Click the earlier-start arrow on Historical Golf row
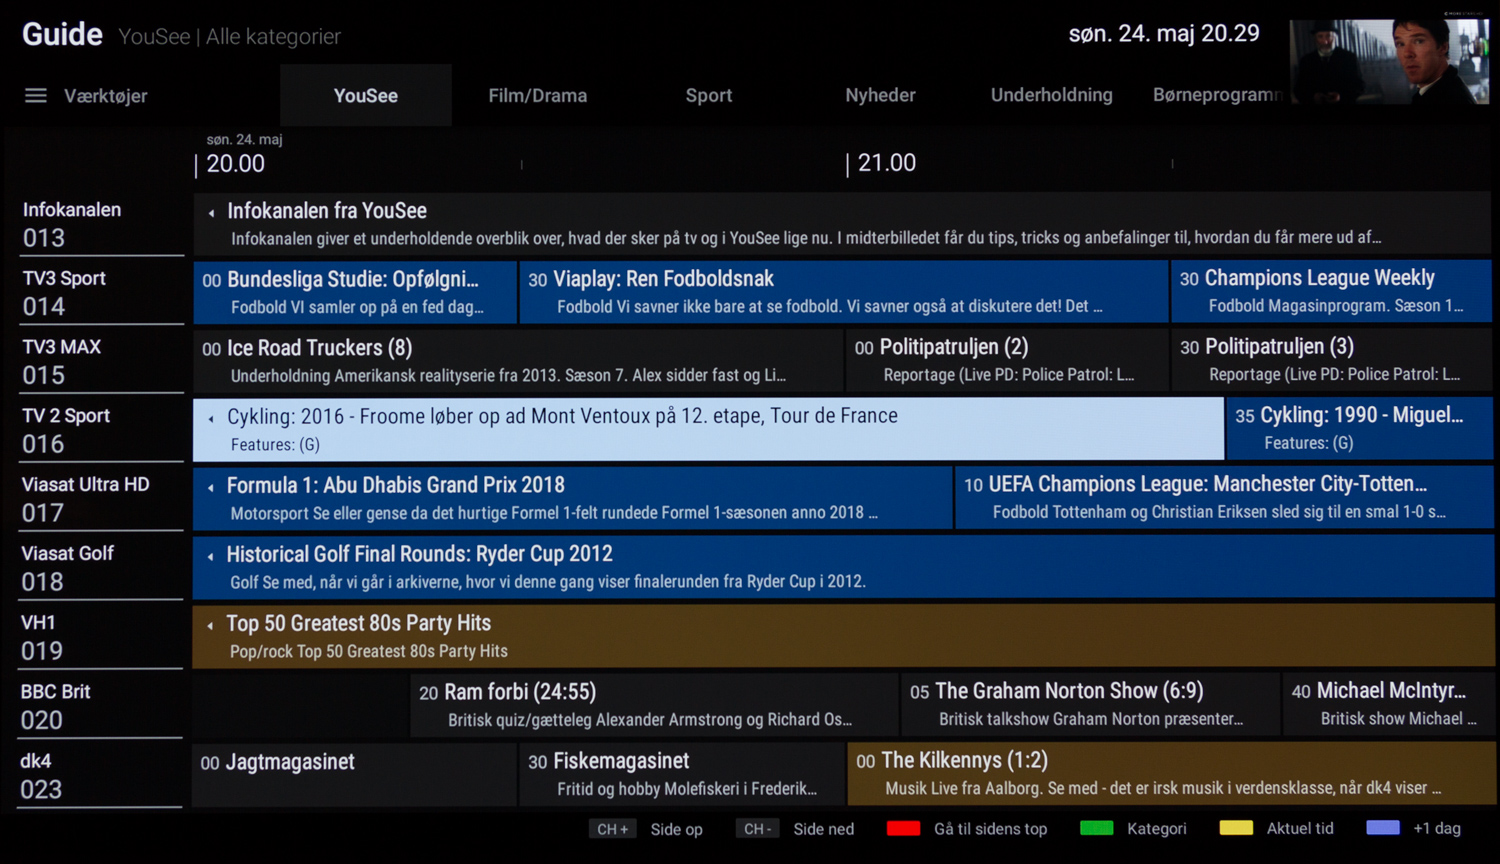This screenshot has width=1500, height=864. click(x=211, y=557)
